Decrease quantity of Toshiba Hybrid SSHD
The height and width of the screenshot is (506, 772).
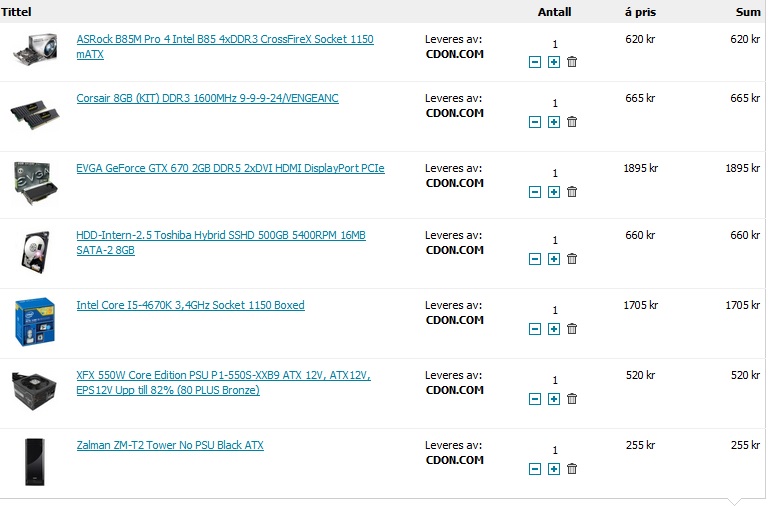535,259
